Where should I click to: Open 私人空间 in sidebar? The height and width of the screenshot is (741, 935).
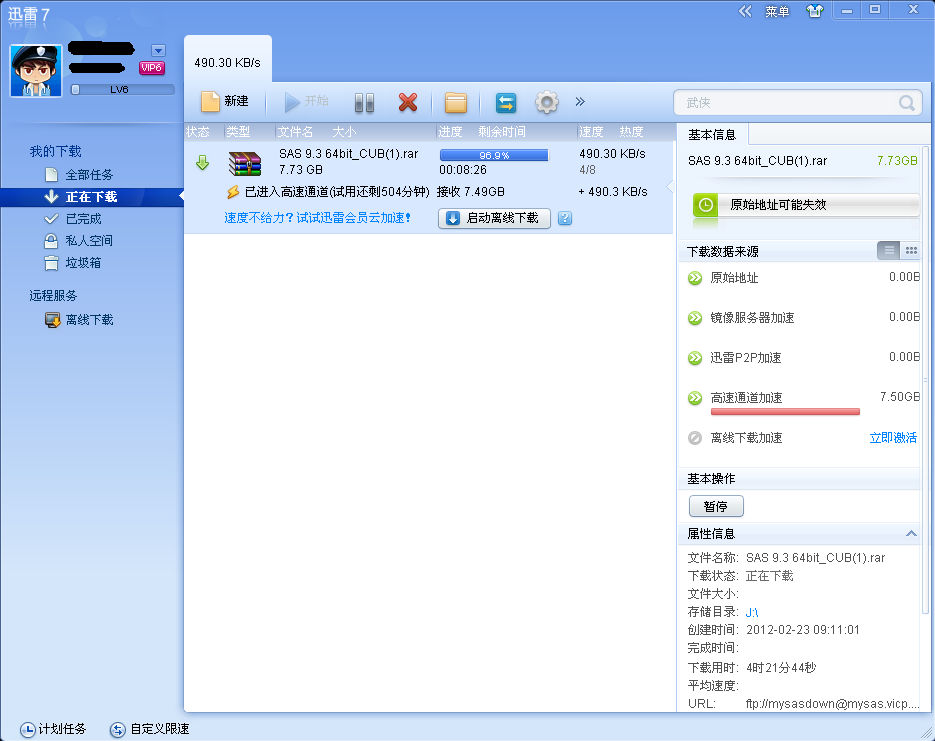coord(89,241)
